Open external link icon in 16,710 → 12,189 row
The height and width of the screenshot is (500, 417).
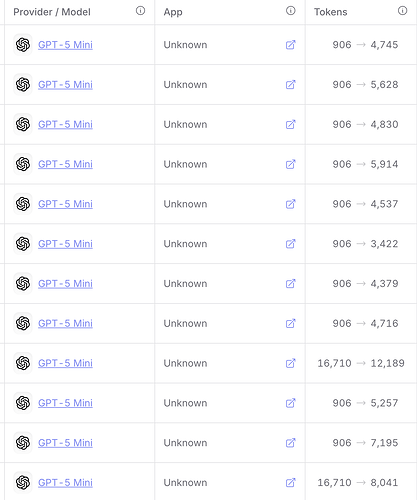click(291, 363)
